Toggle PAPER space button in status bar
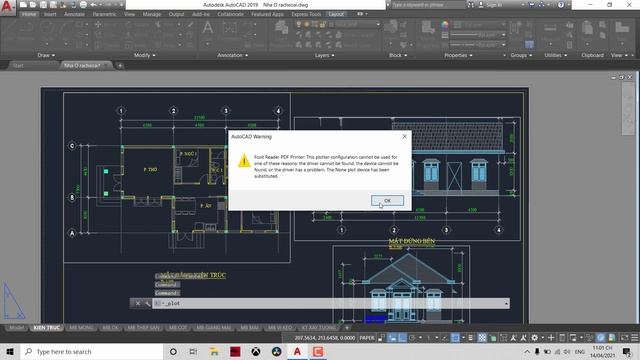The image size is (640, 360). [367, 338]
